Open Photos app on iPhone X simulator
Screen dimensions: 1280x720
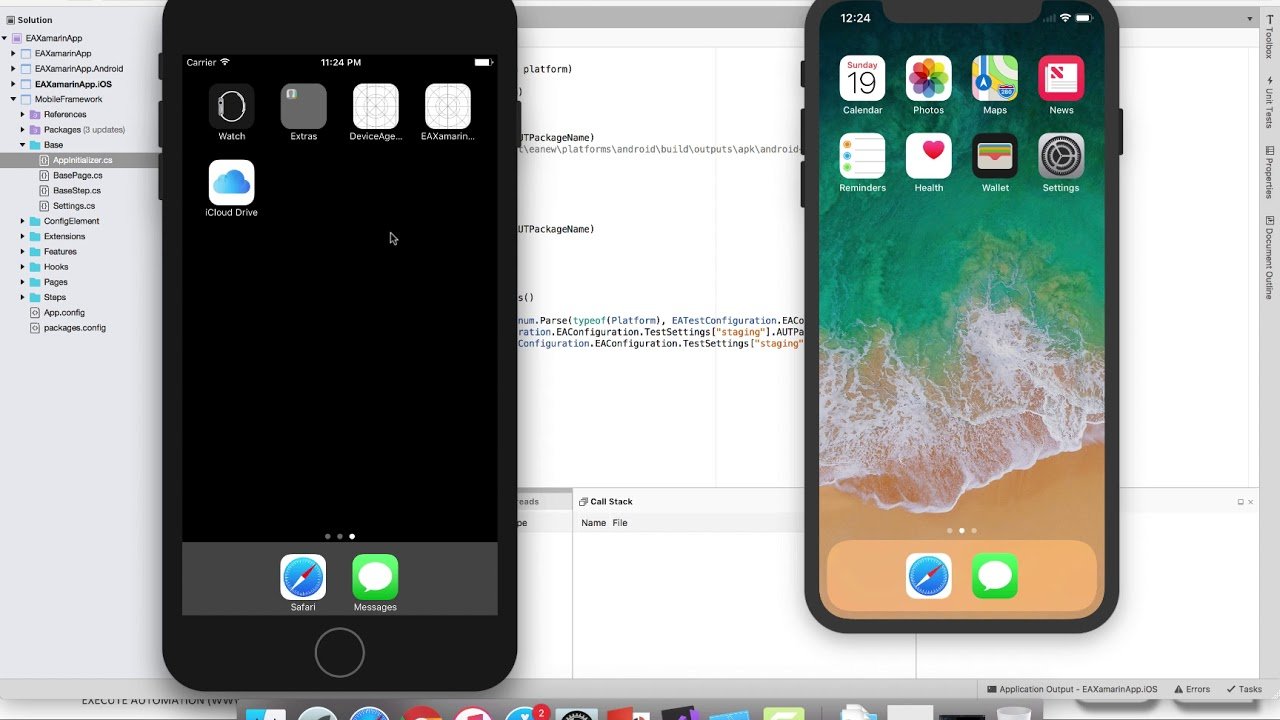point(928,78)
